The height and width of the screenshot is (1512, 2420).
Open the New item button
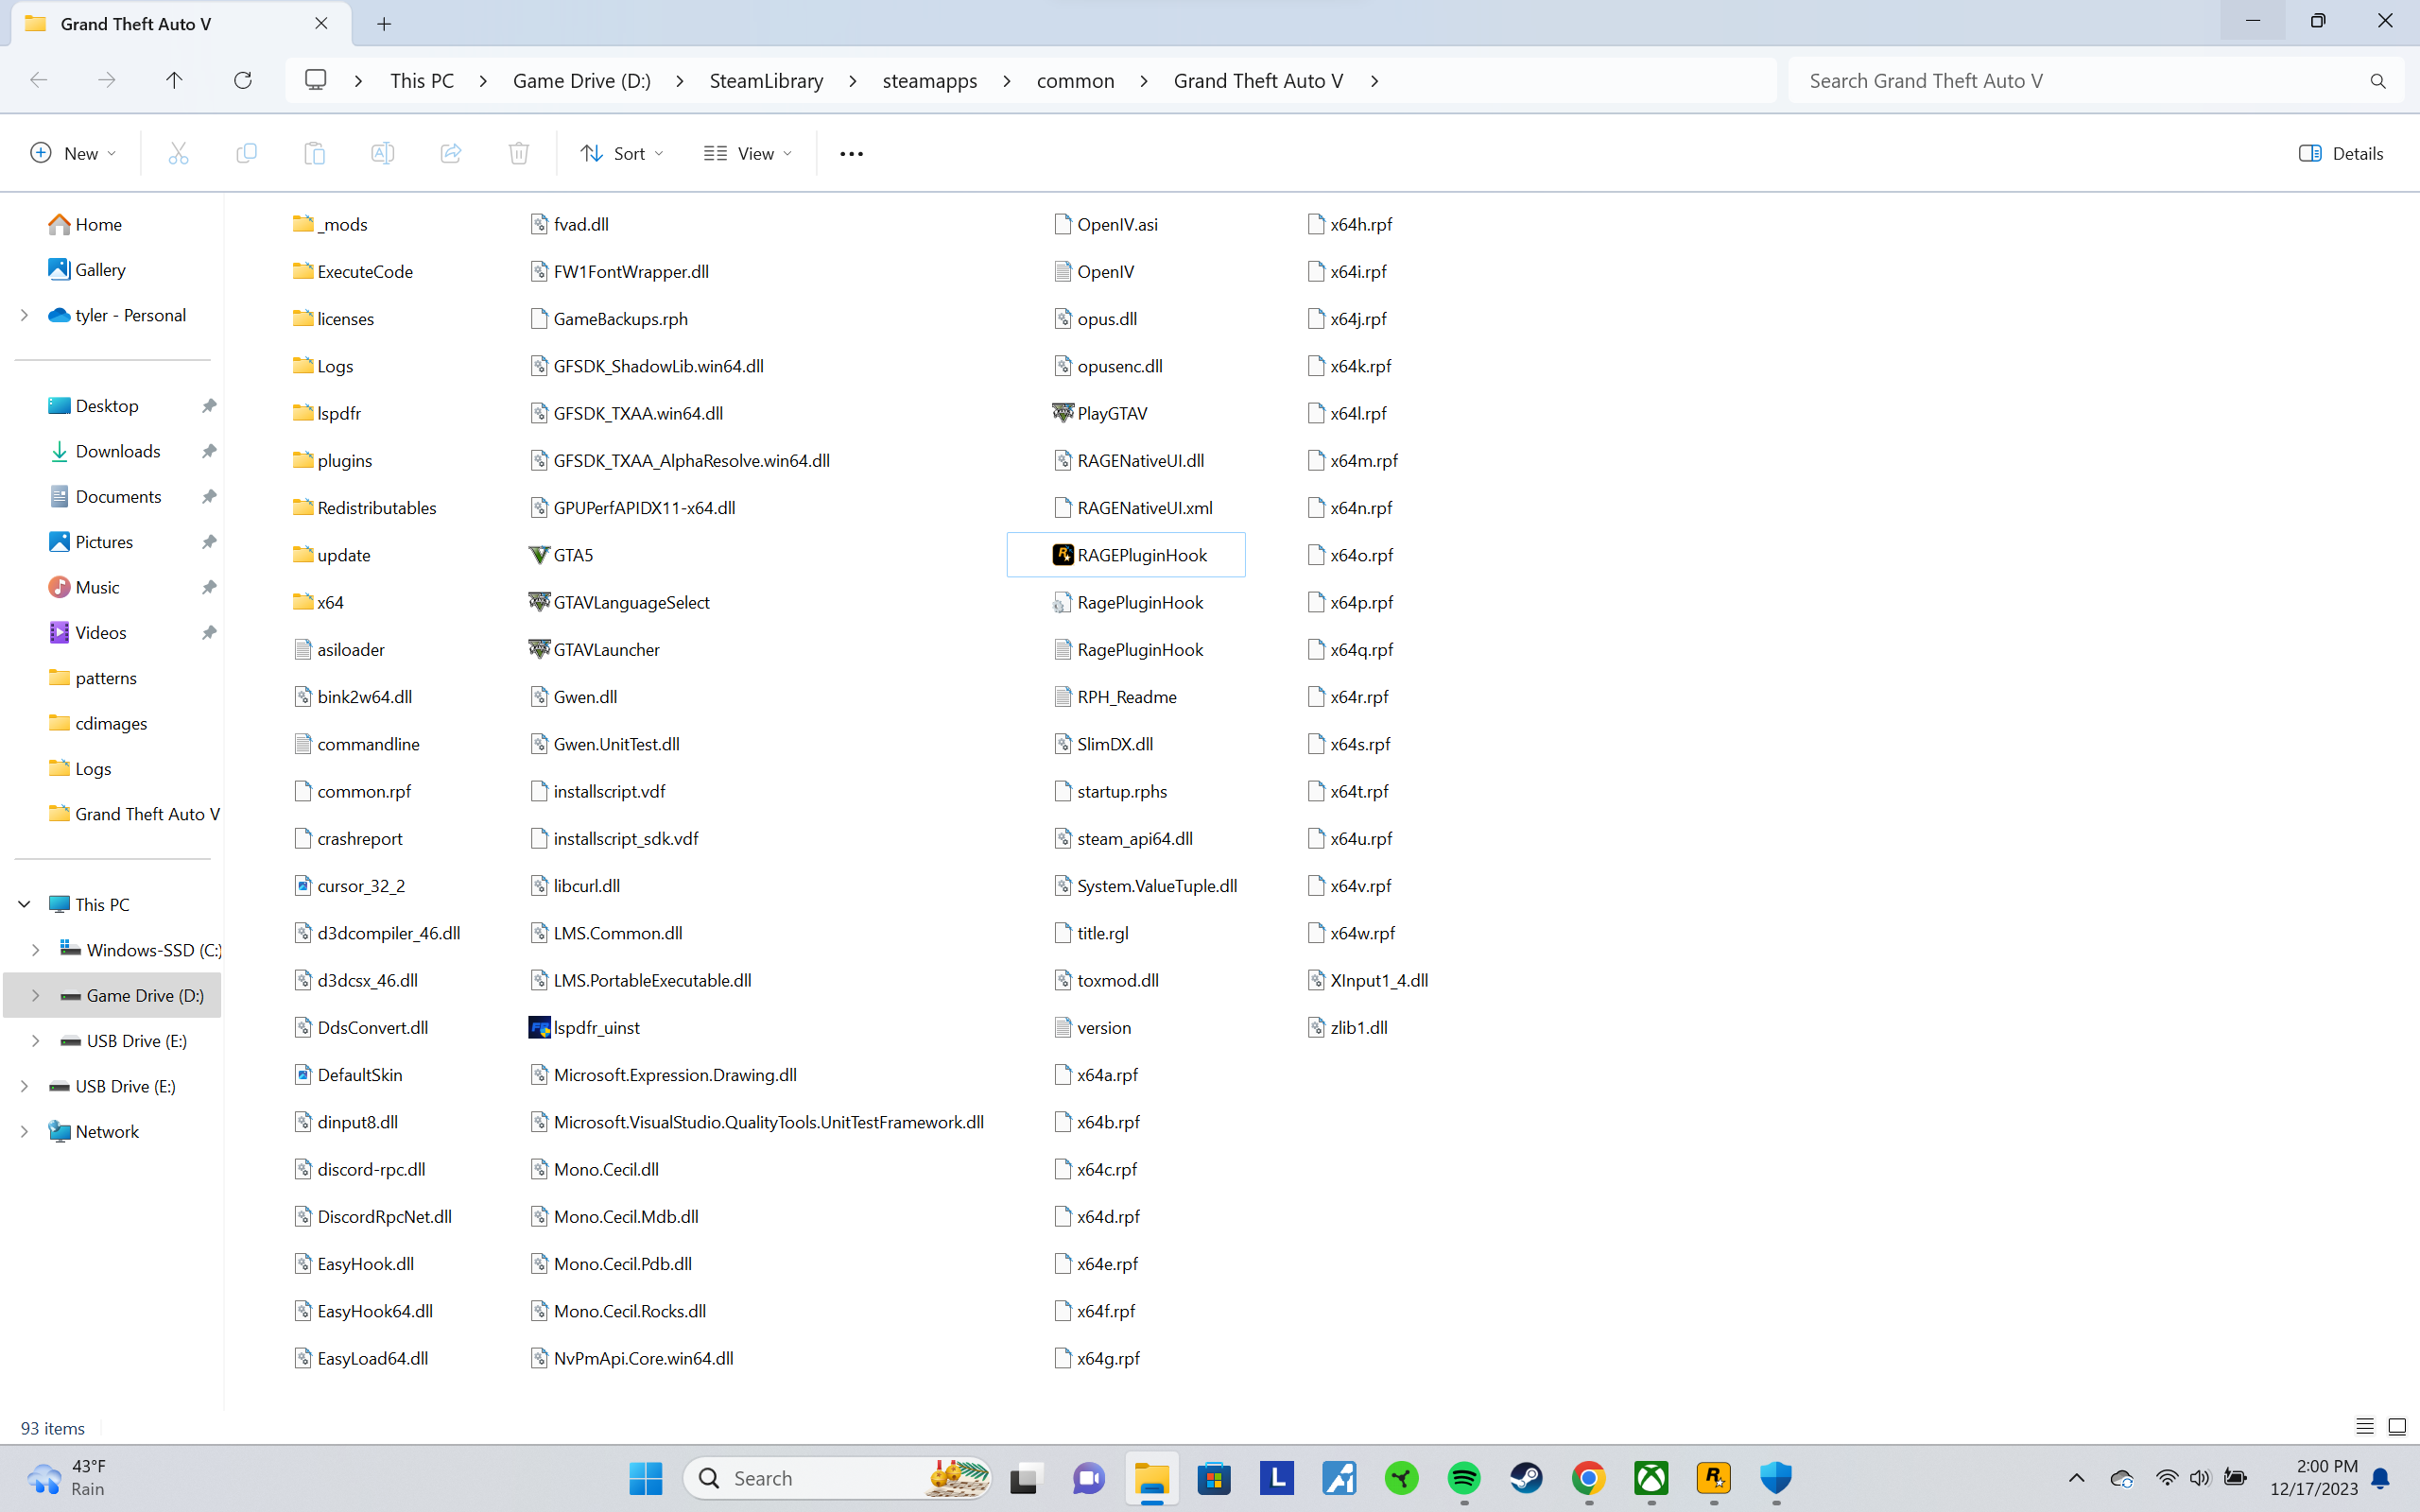pyautogui.click(x=73, y=153)
